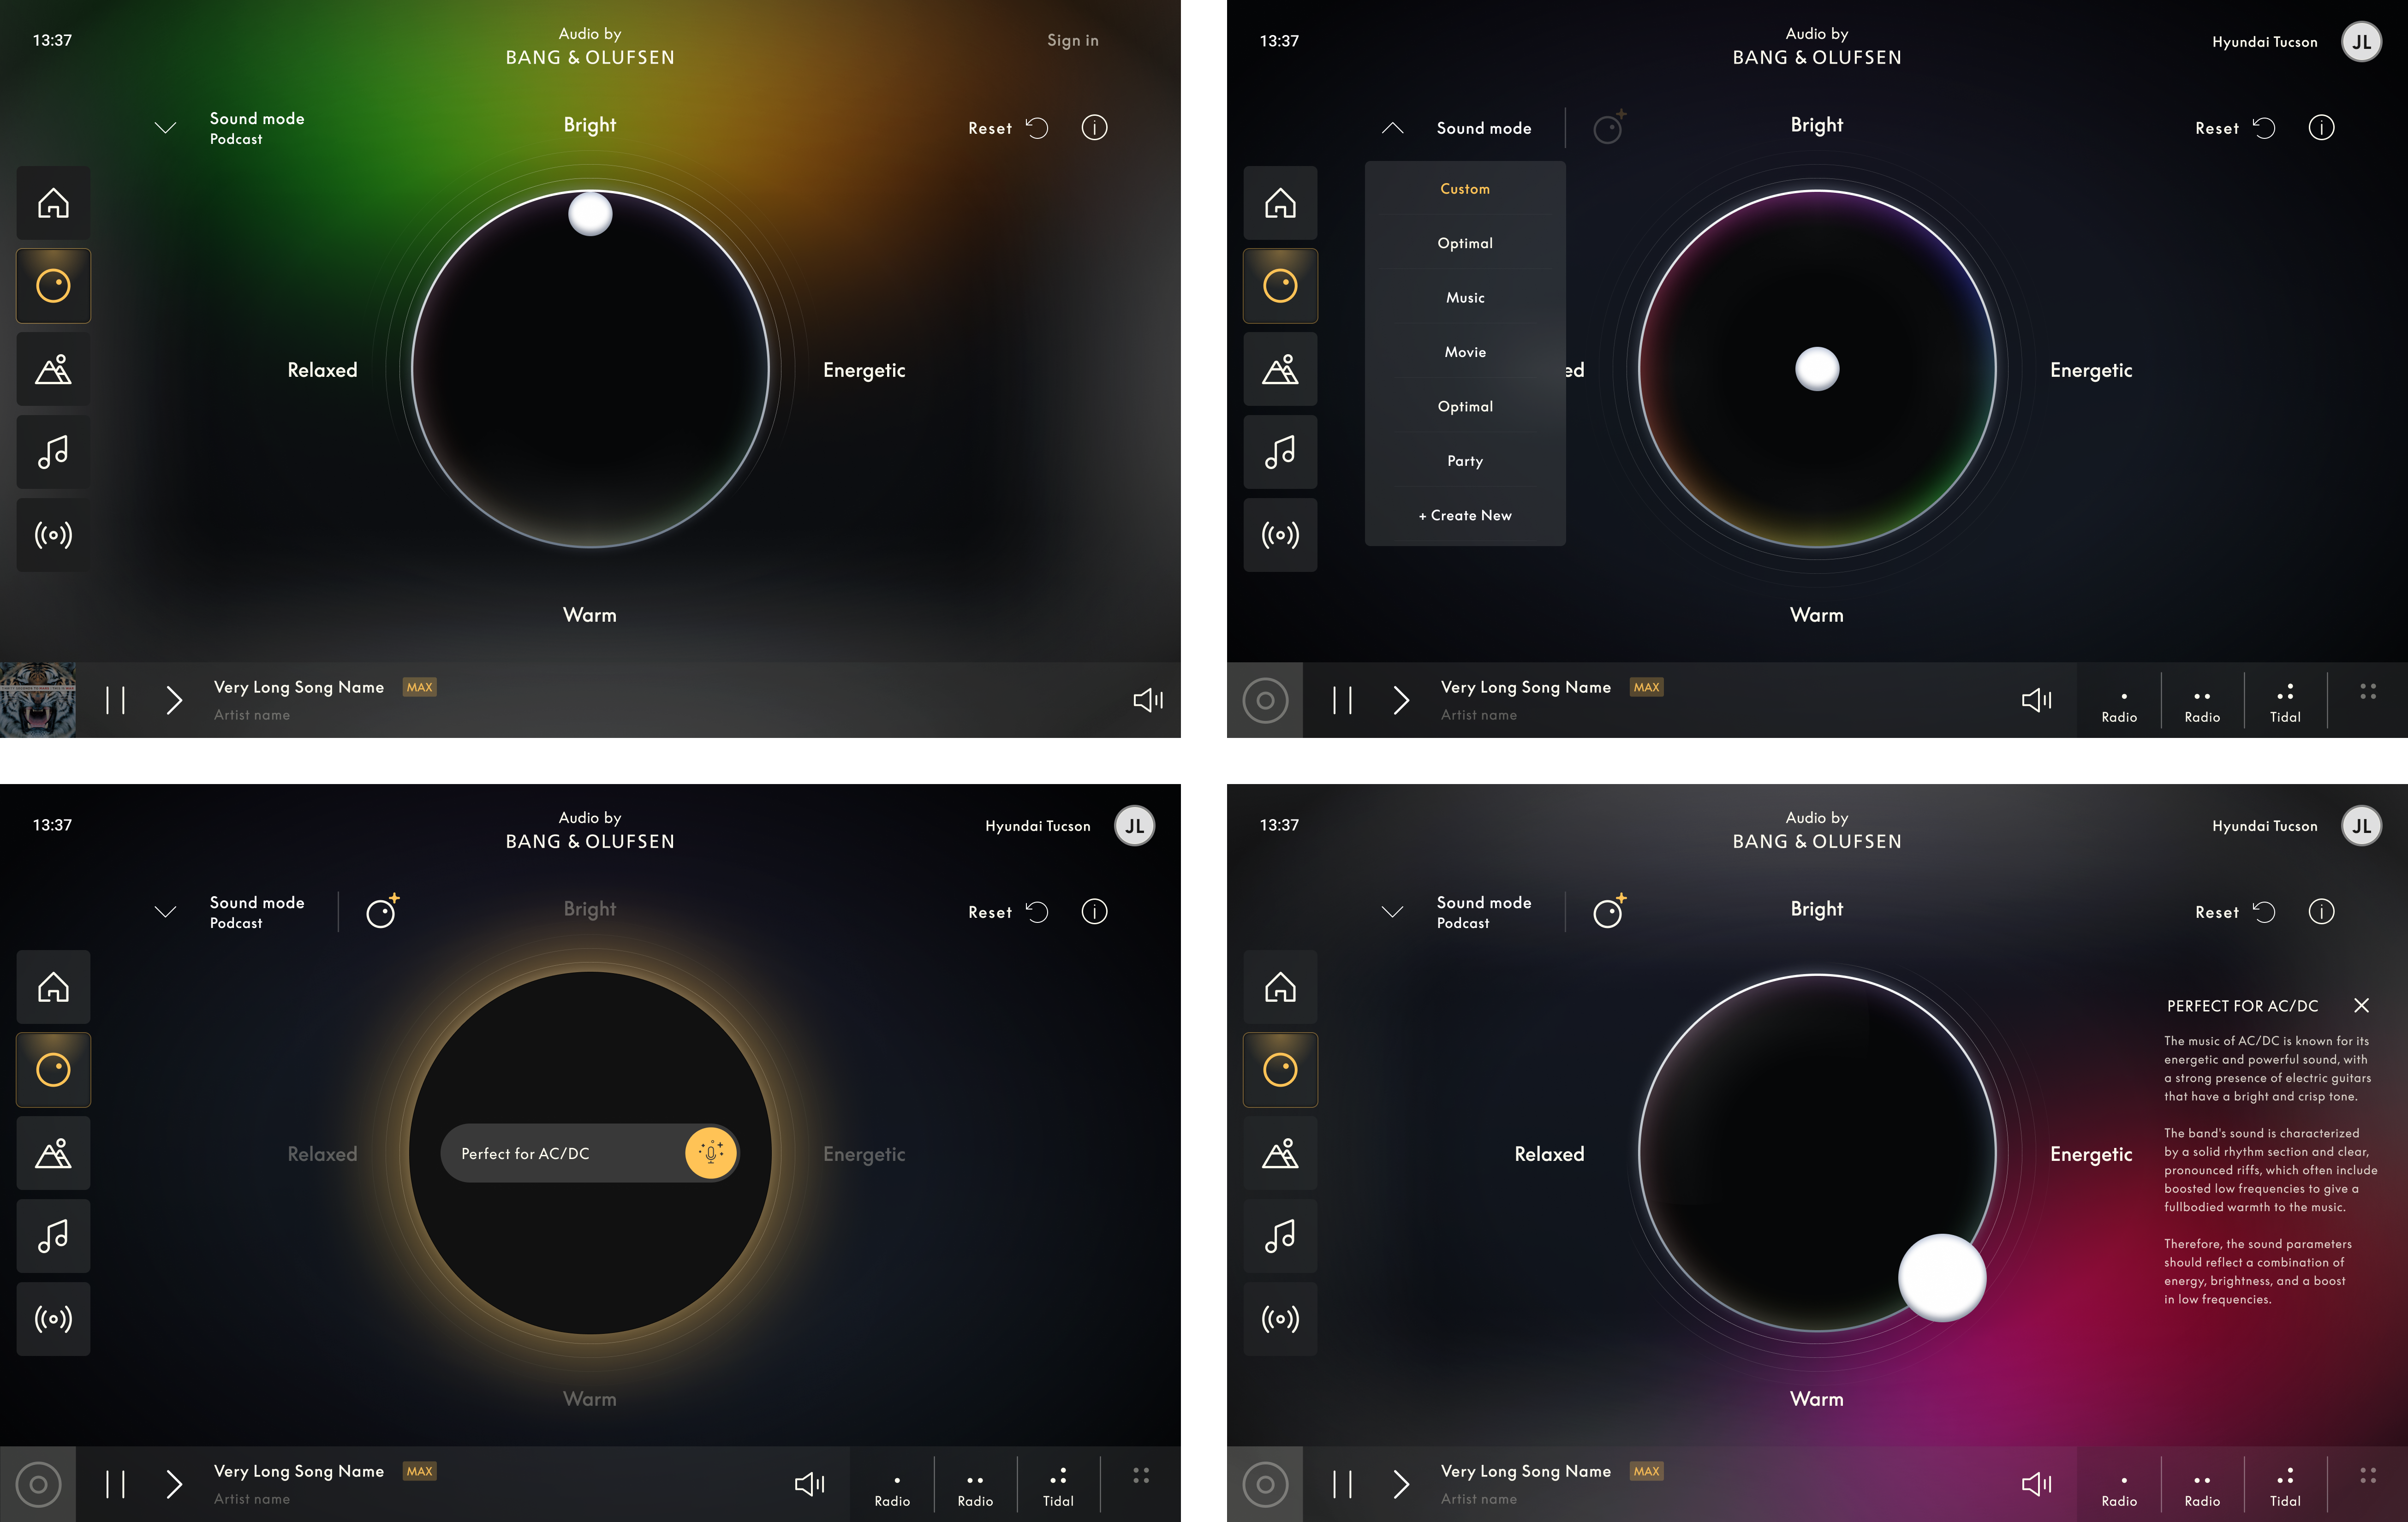Close the Perfect for AC/DC description panel
Screen dimensions: 2408x1522
(x=2362, y=1005)
